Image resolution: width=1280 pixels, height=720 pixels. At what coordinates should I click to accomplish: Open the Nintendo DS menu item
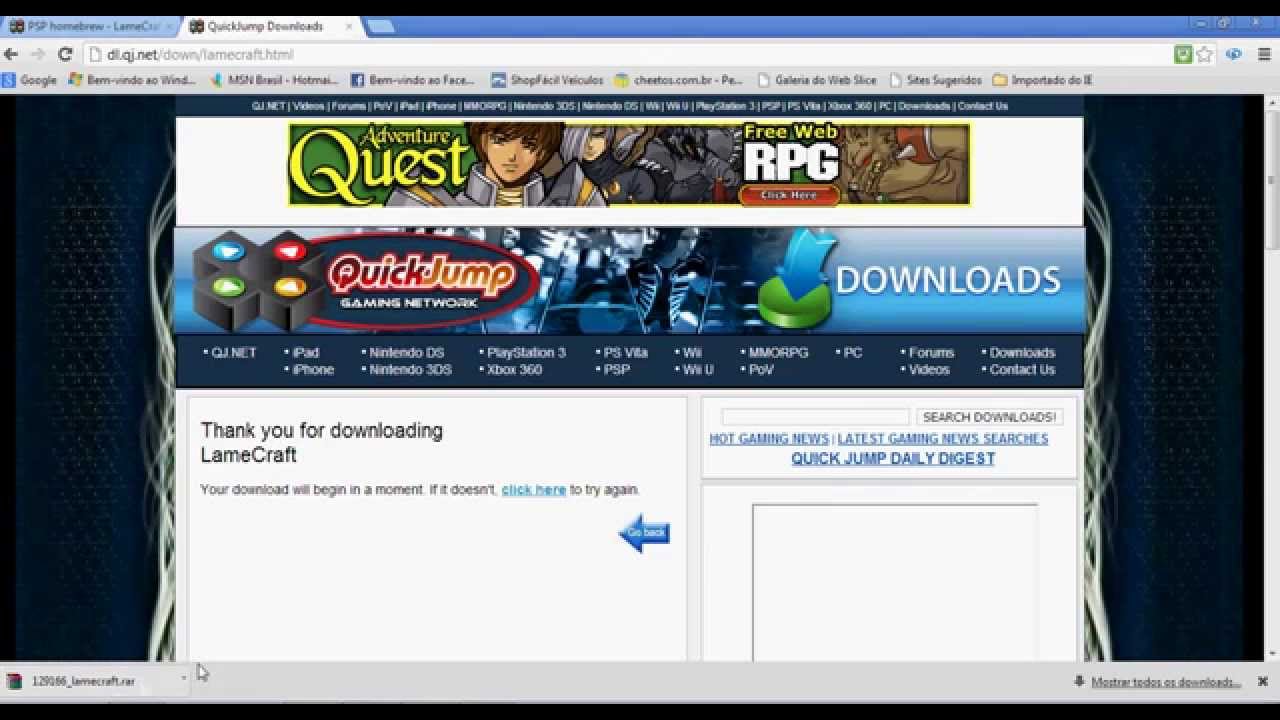[406, 352]
